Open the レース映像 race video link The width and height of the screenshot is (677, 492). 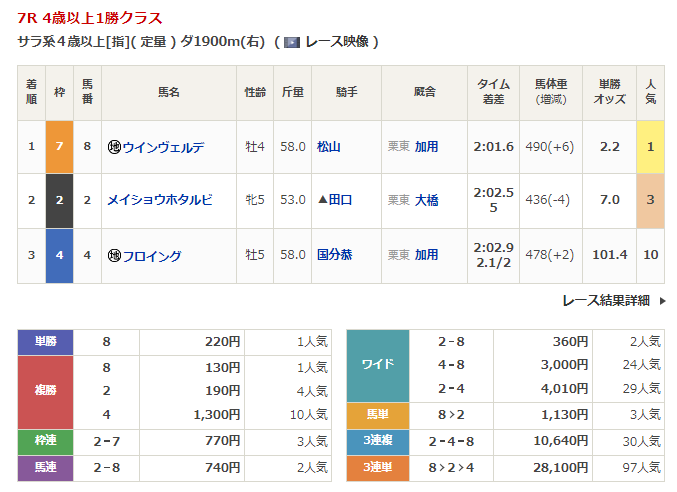pyautogui.click(x=338, y=42)
